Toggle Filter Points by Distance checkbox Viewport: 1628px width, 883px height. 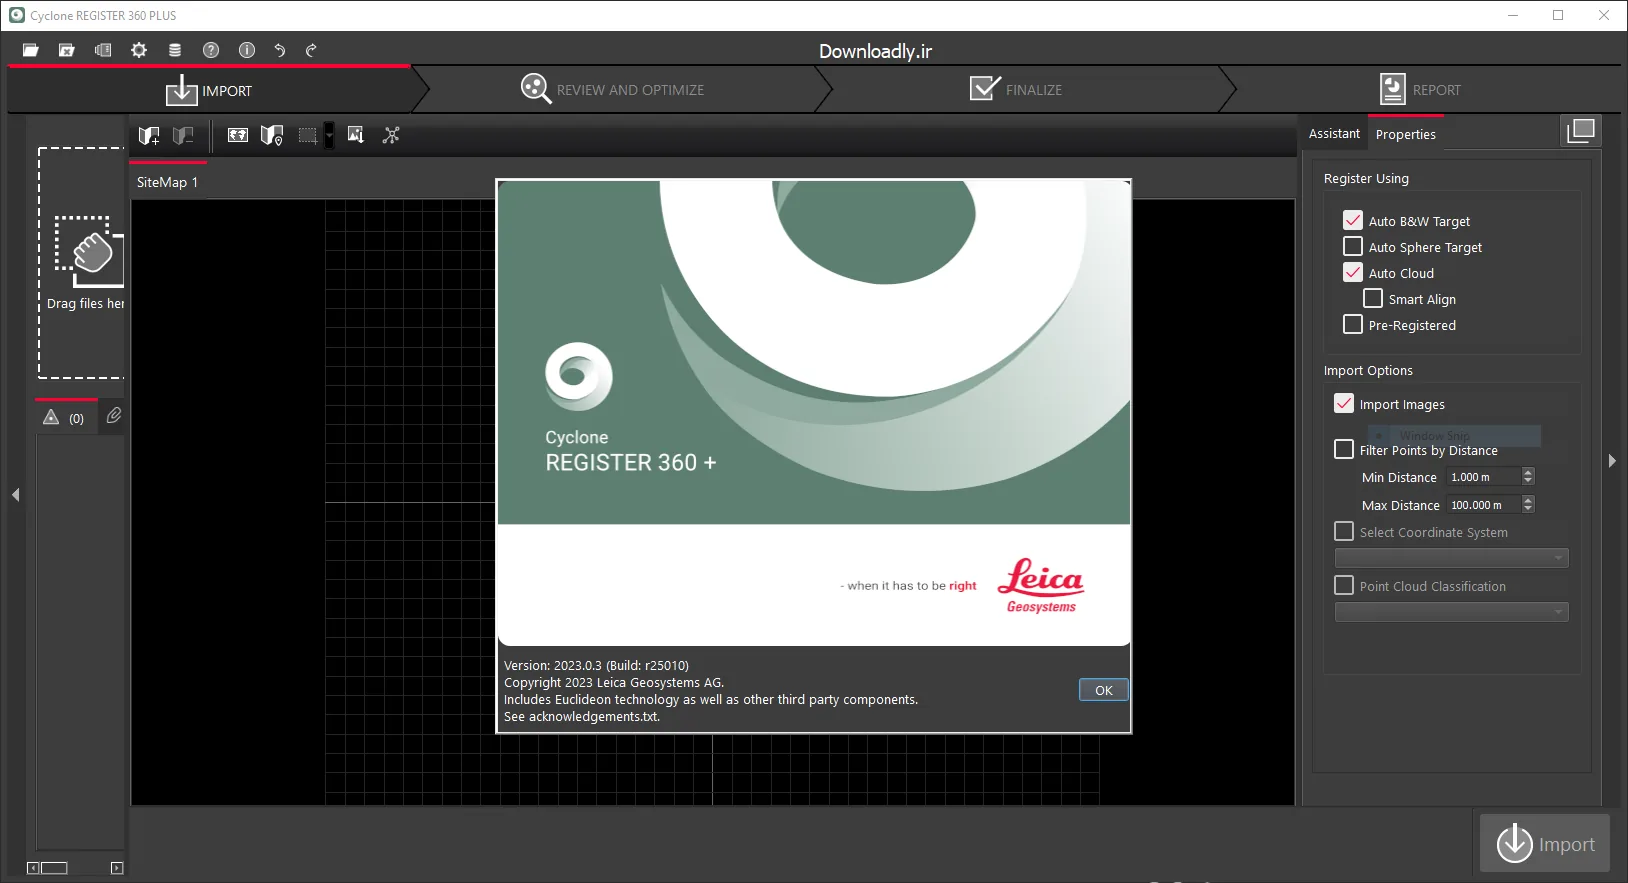tap(1344, 449)
